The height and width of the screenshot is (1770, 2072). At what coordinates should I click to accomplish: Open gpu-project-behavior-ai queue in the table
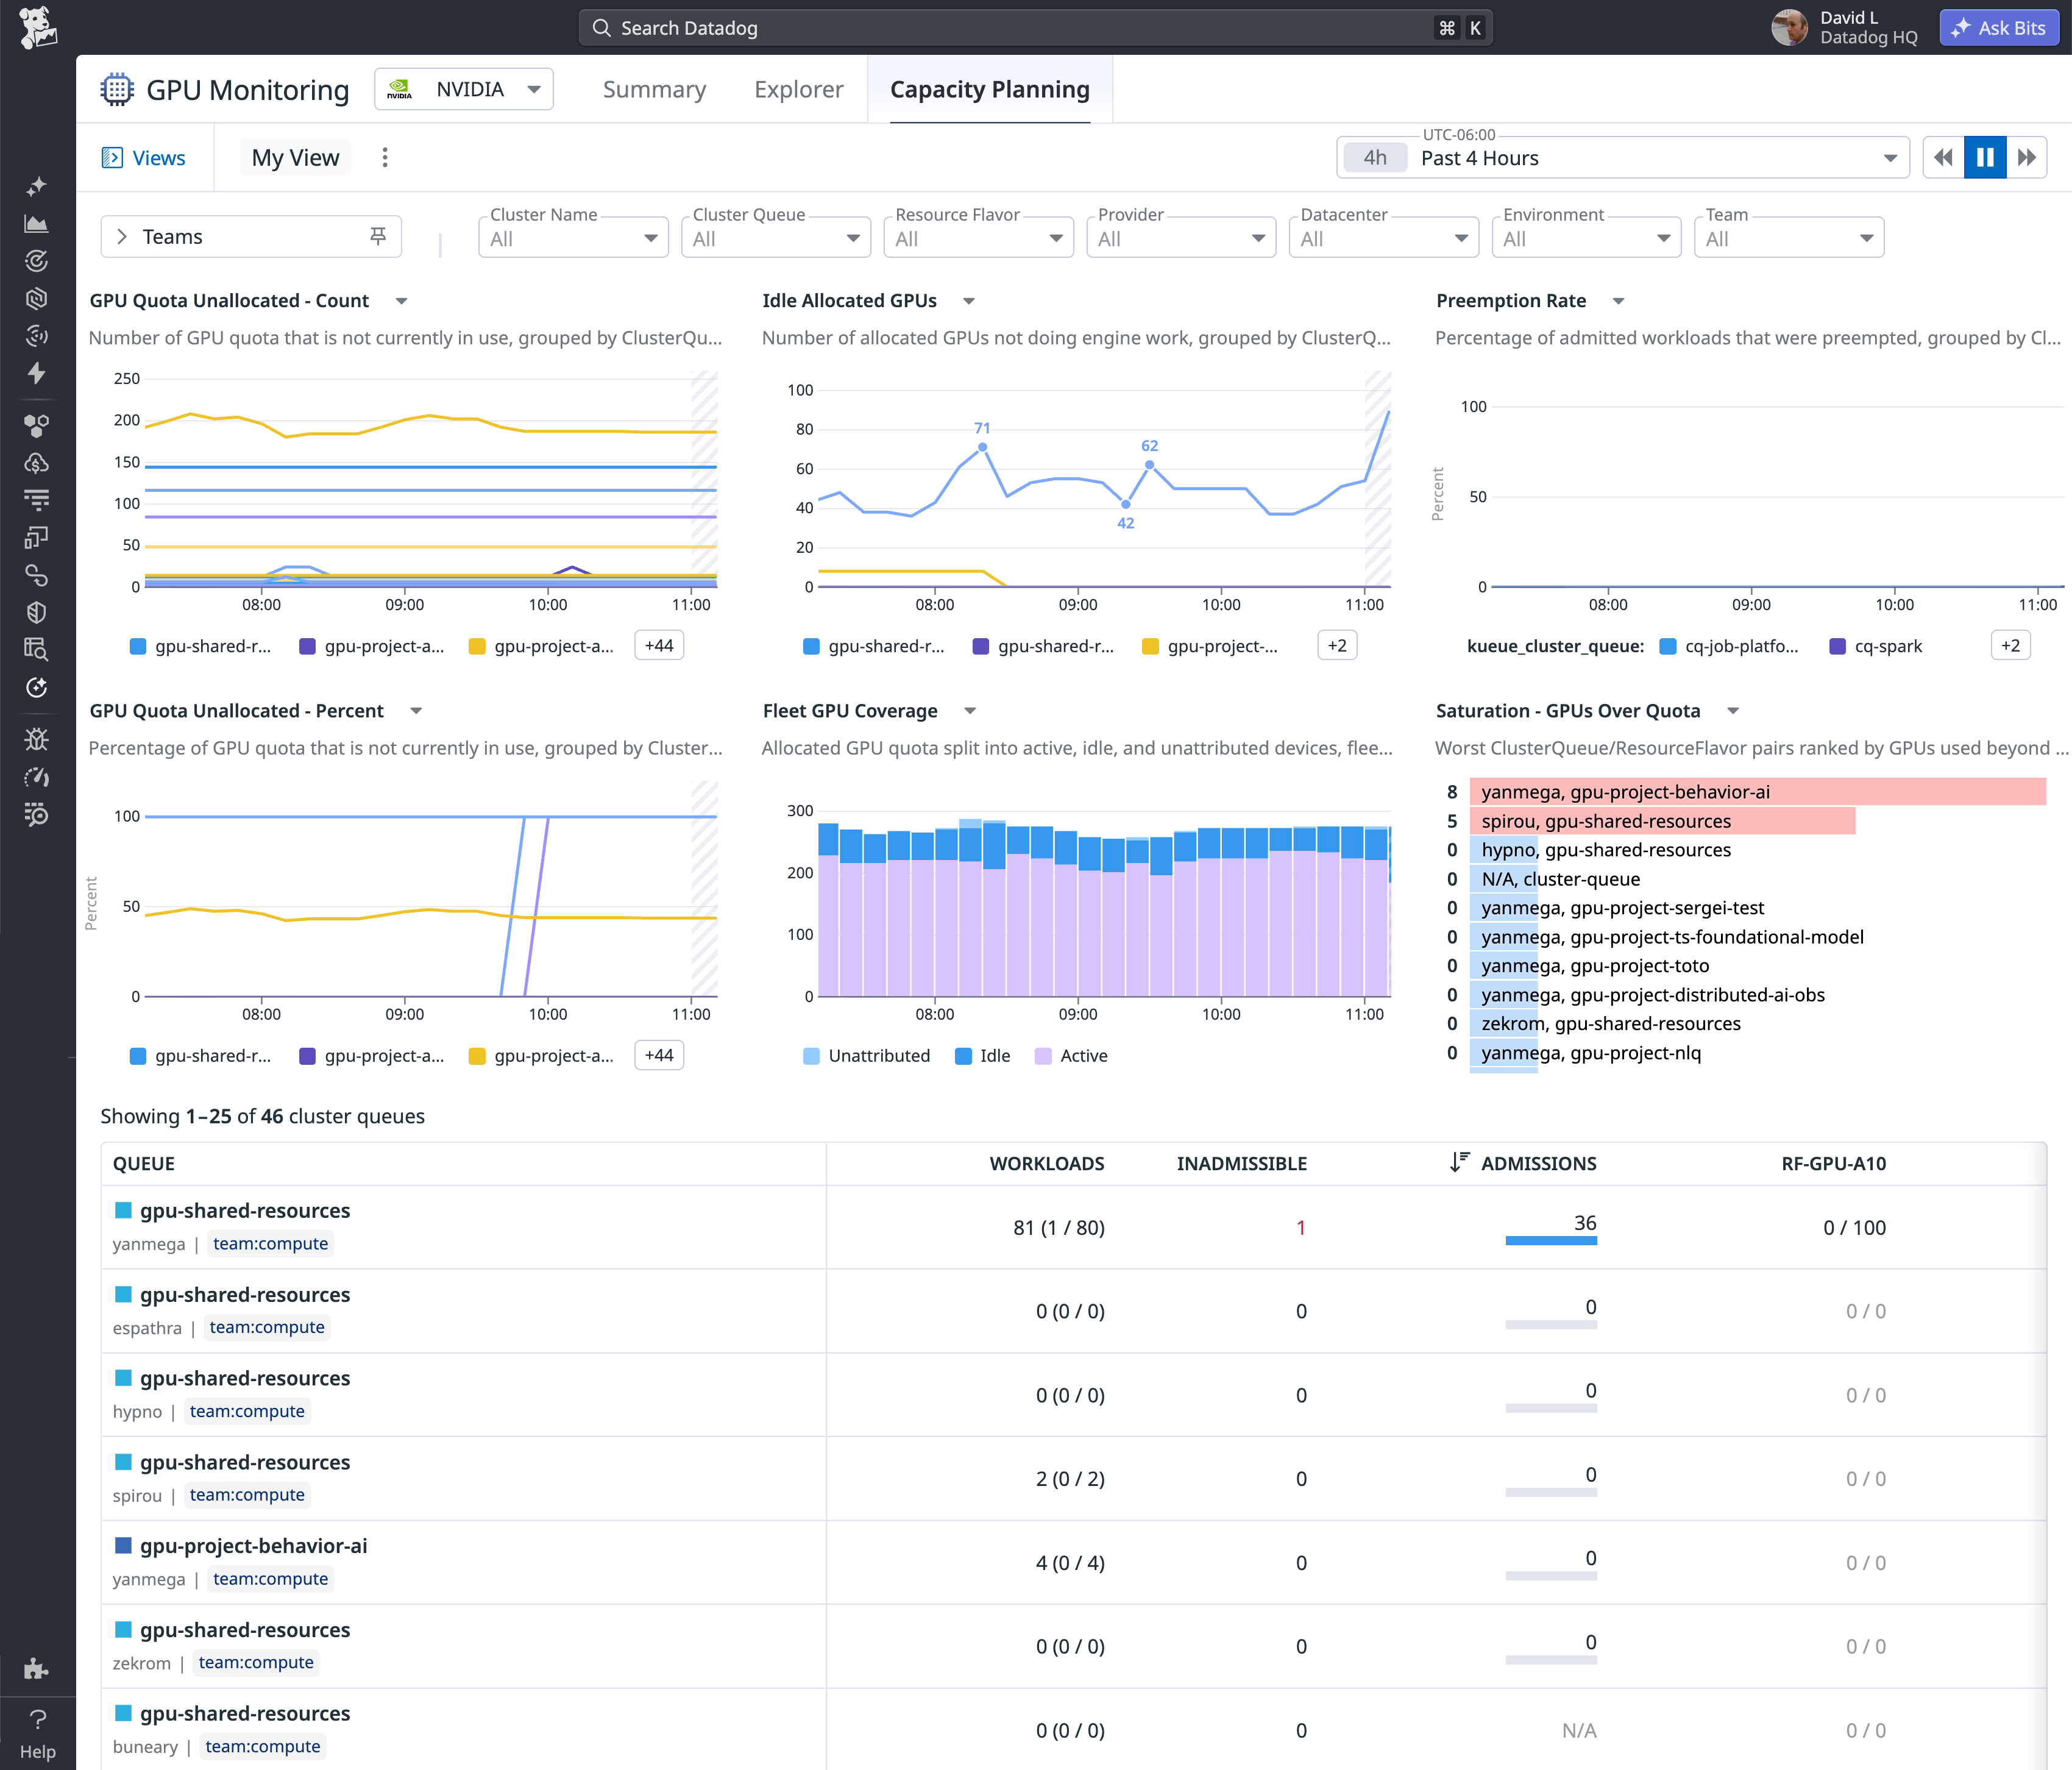tap(254, 1545)
